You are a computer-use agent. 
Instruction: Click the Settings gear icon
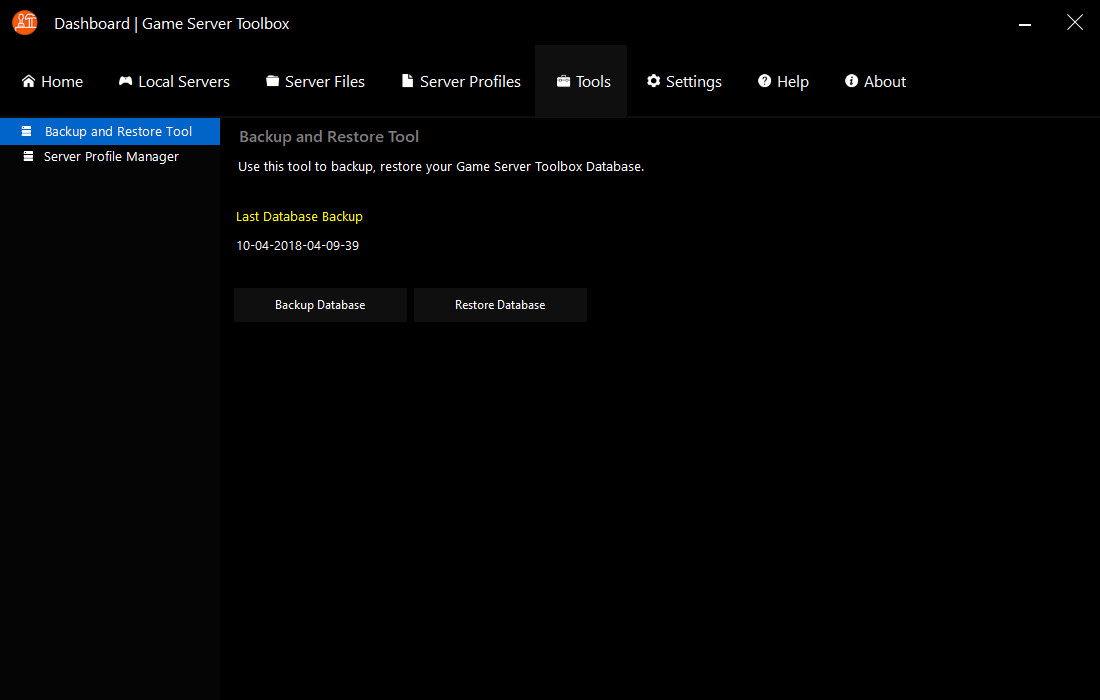653,81
